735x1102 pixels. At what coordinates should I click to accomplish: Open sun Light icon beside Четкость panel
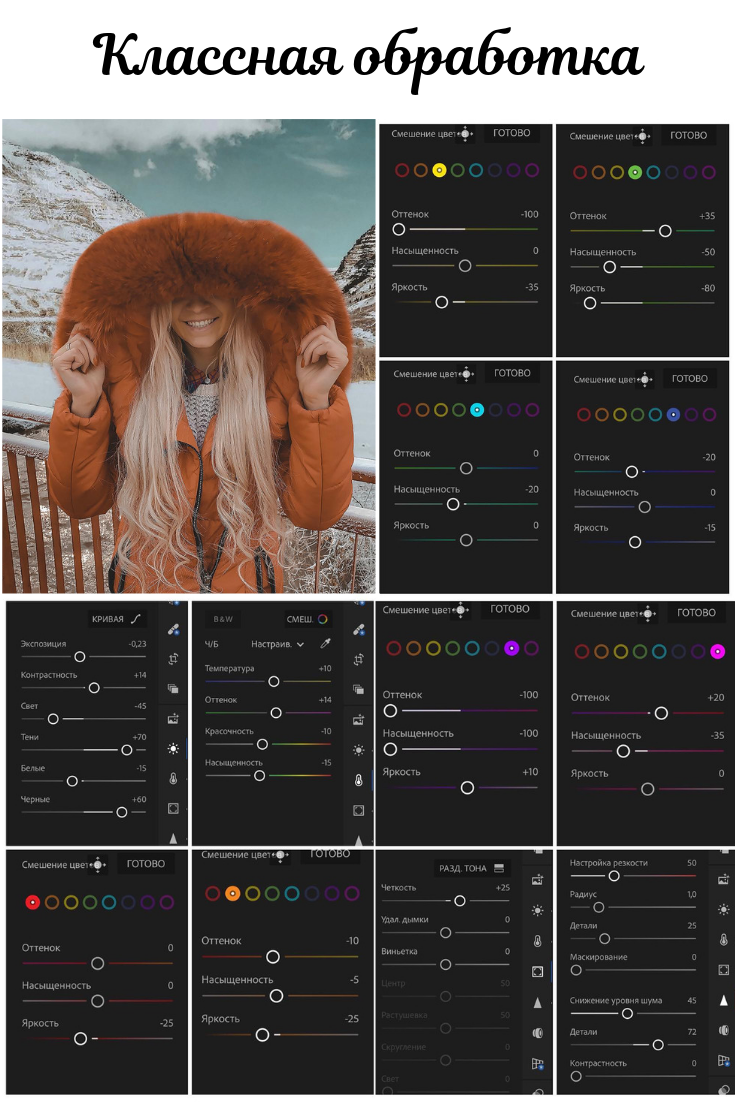538,910
